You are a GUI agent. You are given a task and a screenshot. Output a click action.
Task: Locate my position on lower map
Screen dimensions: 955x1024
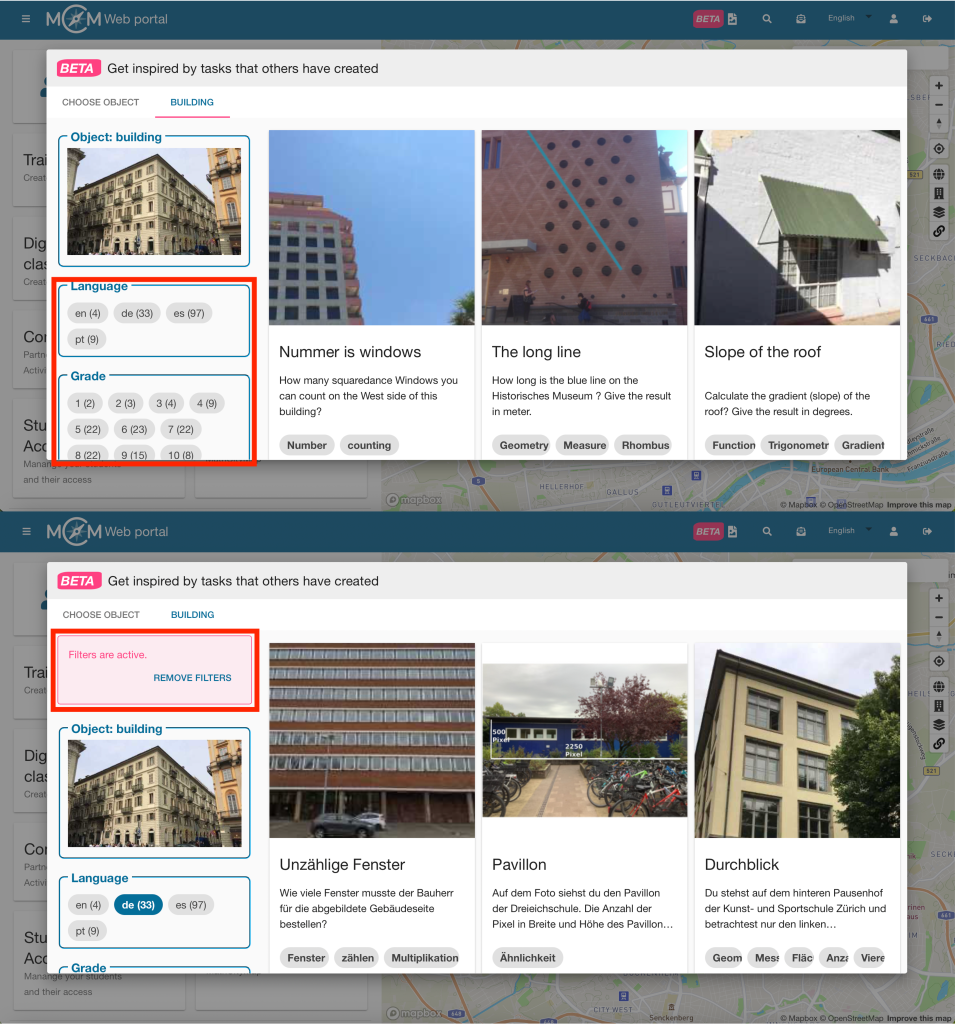pyautogui.click(x=939, y=662)
